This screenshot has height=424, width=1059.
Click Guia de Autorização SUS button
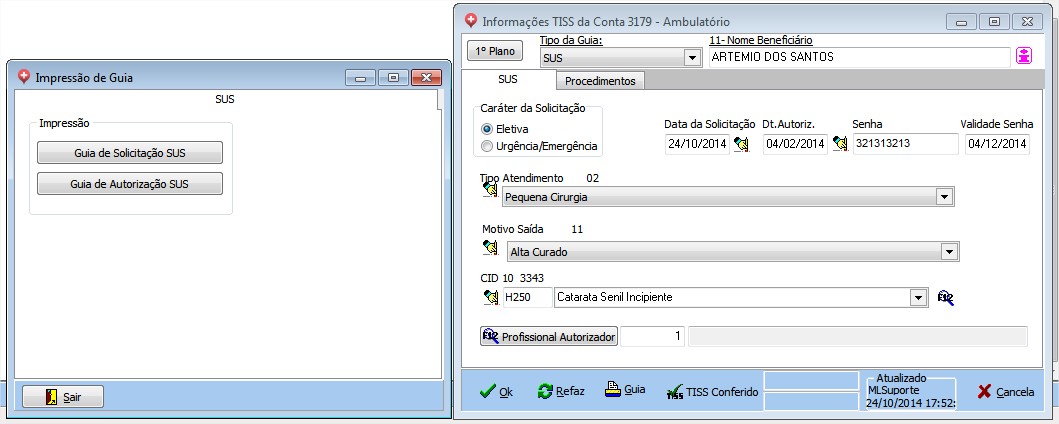point(130,184)
